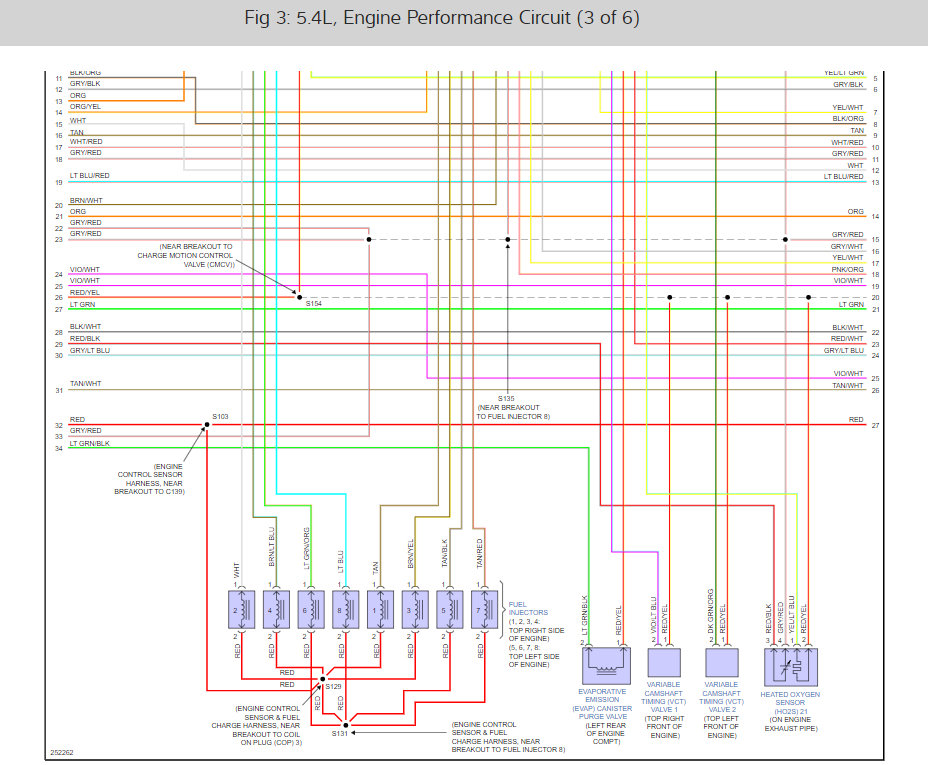Screen dimensions: 928x765
Task: Click the 'RED/BLK' label on left row 29
Action: pyautogui.click(x=85, y=339)
